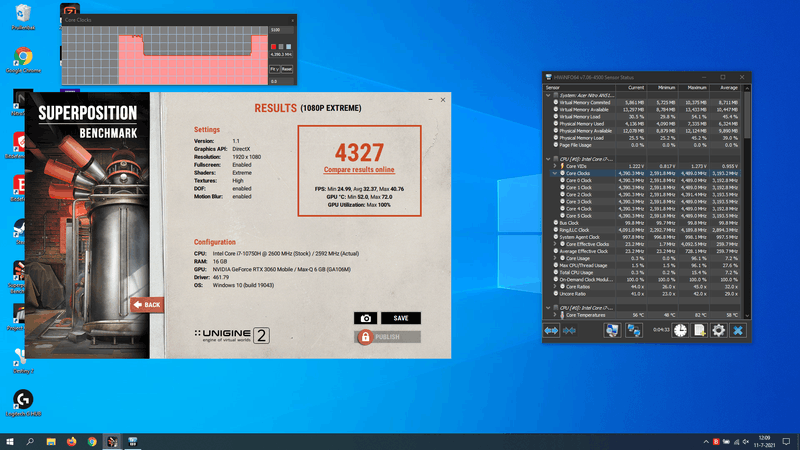The height and width of the screenshot is (450, 800).
Task: Click Reset in Core Clocks graph
Action: coord(287,69)
